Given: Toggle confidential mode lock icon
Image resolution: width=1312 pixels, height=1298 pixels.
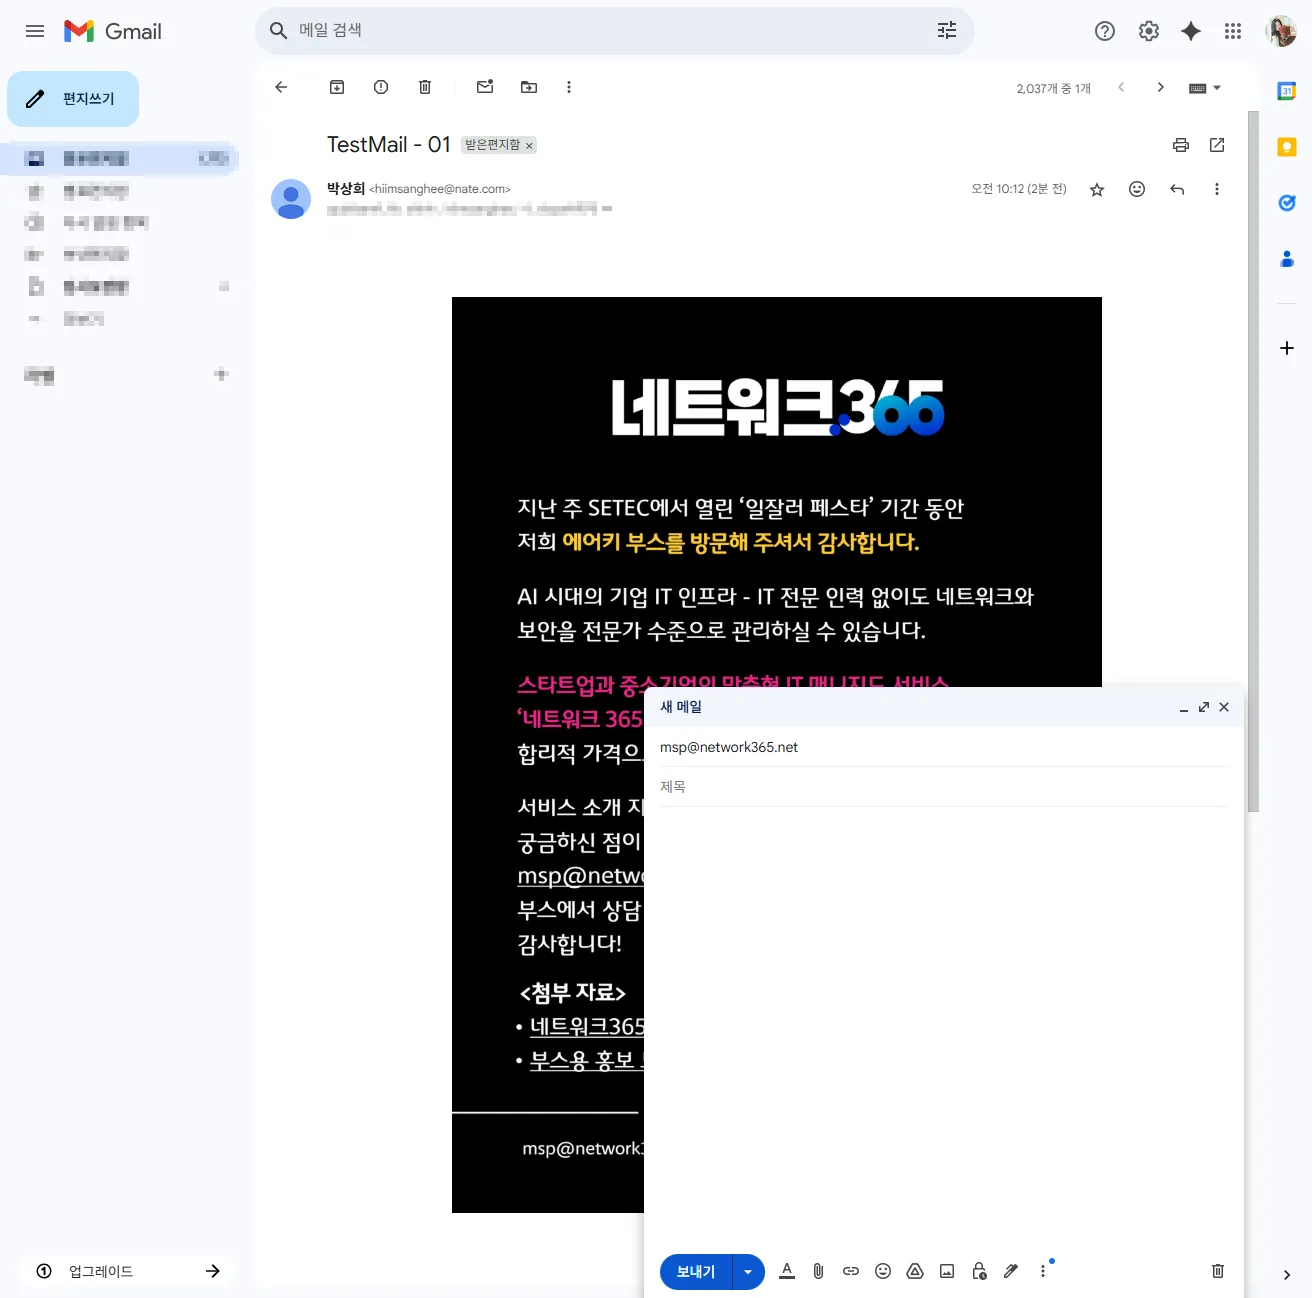Looking at the screenshot, I should pyautogui.click(x=979, y=1271).
